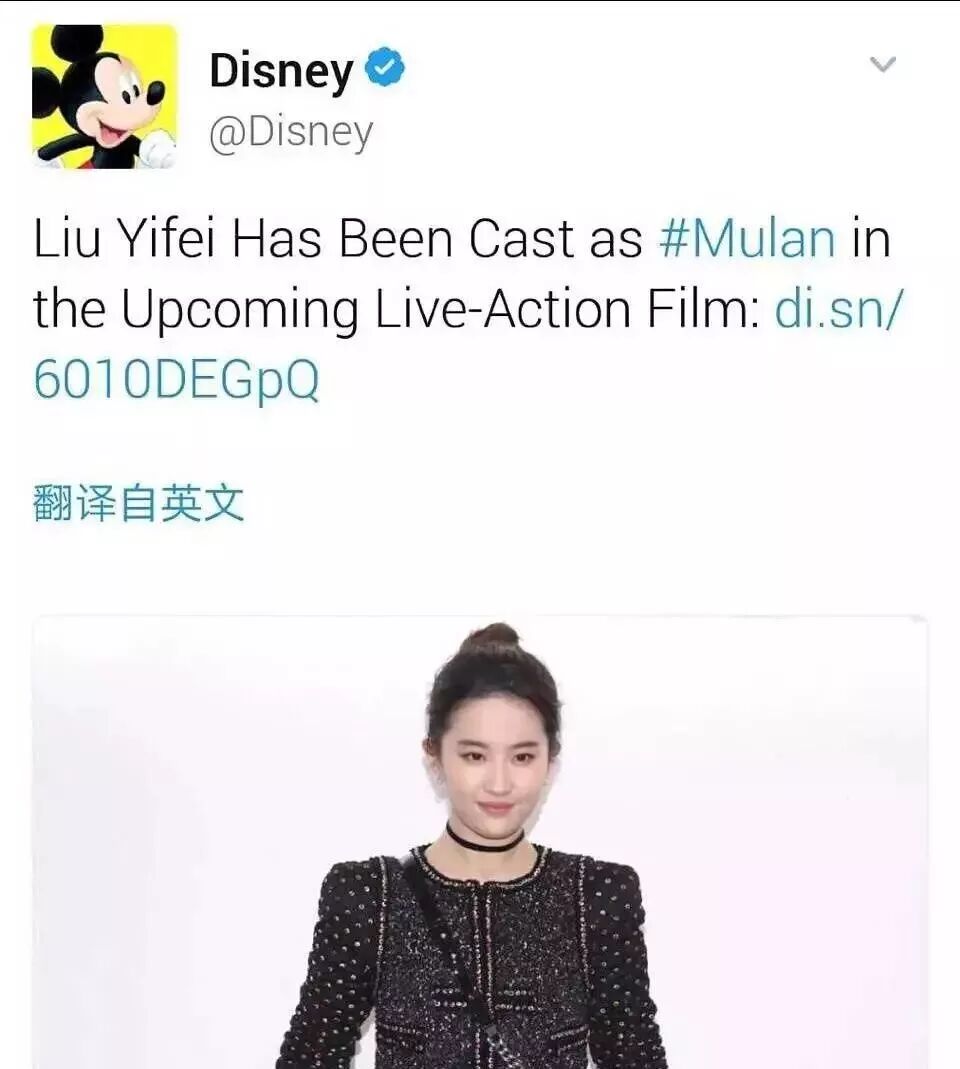Viewport: 960px width, 1069px height.
Task: Open the attached photo of the woman
Action: pyautogui.click(x=479, y=842)
